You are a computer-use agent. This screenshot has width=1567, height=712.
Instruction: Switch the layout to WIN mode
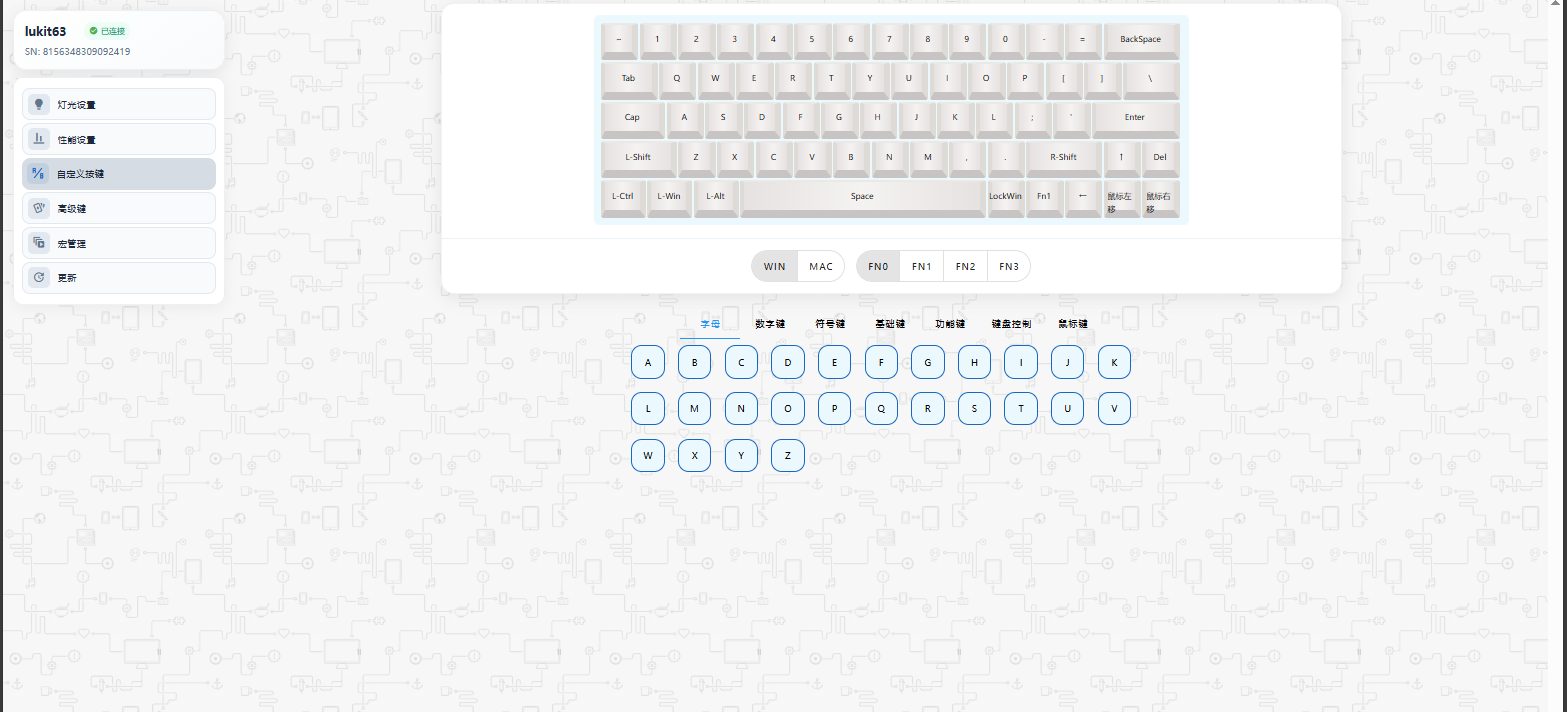pyautogui.click(x=775, y=266)
